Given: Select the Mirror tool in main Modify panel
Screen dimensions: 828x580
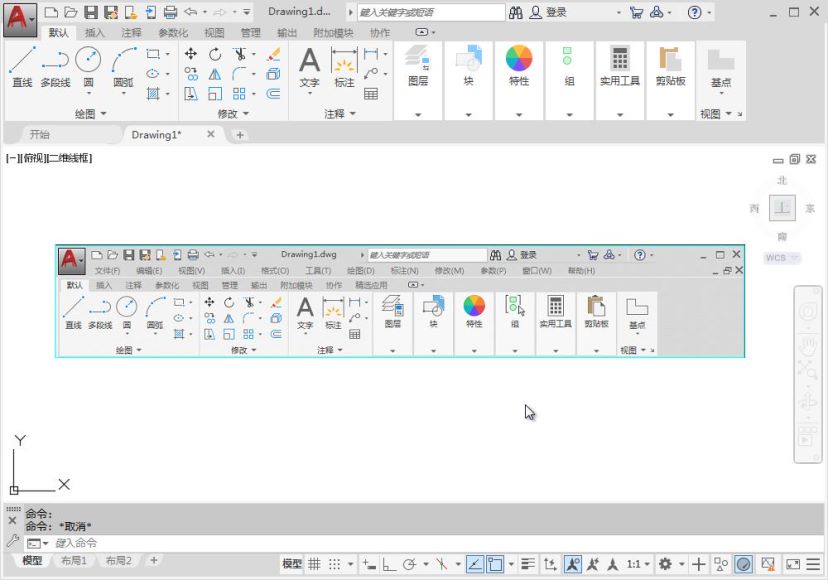Looking at the screenshot, I should point(215,74).
